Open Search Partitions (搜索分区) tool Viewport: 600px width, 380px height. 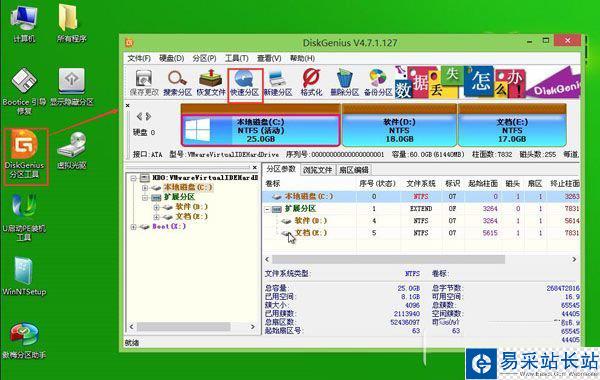click(177, 82)
